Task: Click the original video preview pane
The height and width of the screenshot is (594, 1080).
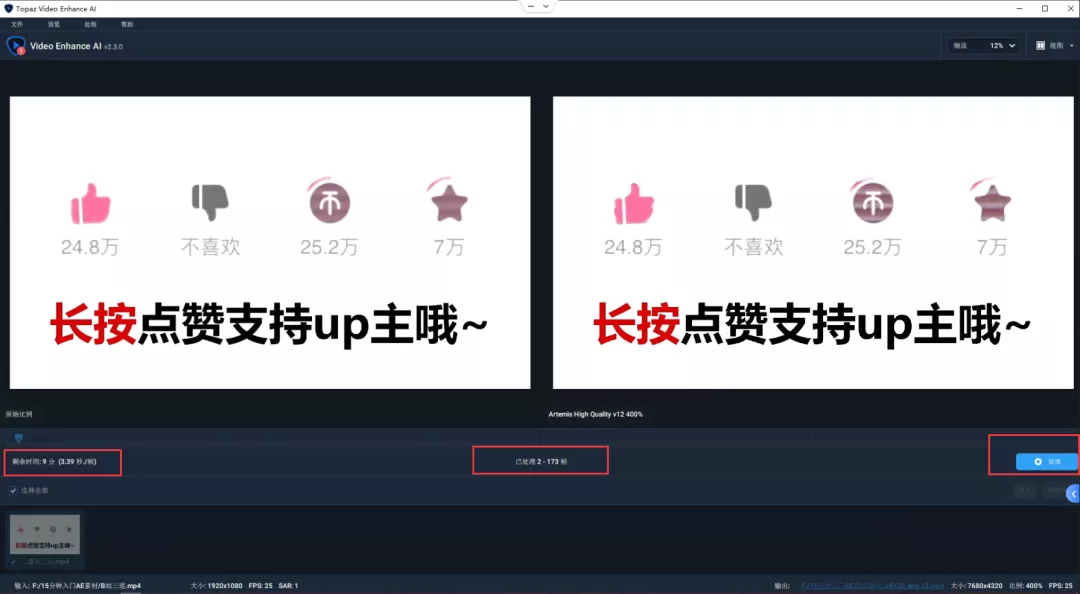Action: (270, 242)
